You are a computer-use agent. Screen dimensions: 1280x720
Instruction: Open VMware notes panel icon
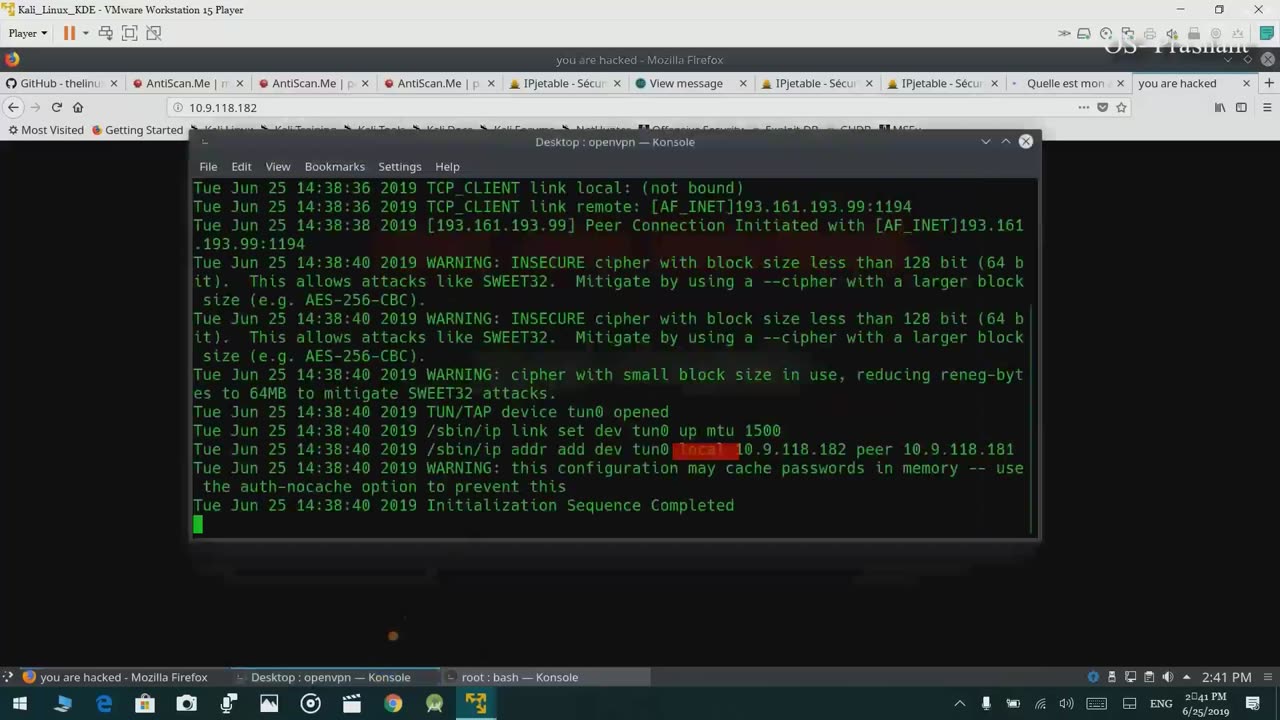click(1266, 33)
